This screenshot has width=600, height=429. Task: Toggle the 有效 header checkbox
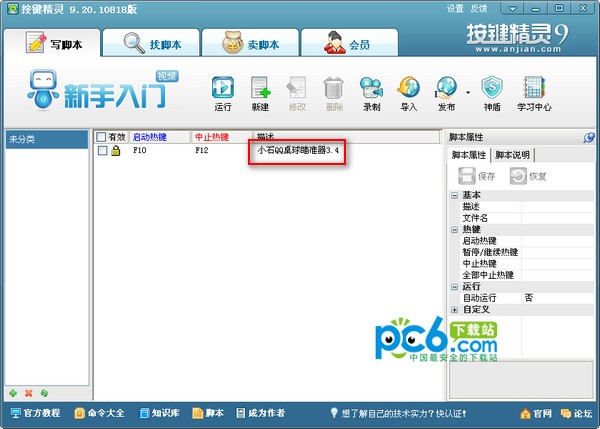pyautogui.click(x=101, y=137)
